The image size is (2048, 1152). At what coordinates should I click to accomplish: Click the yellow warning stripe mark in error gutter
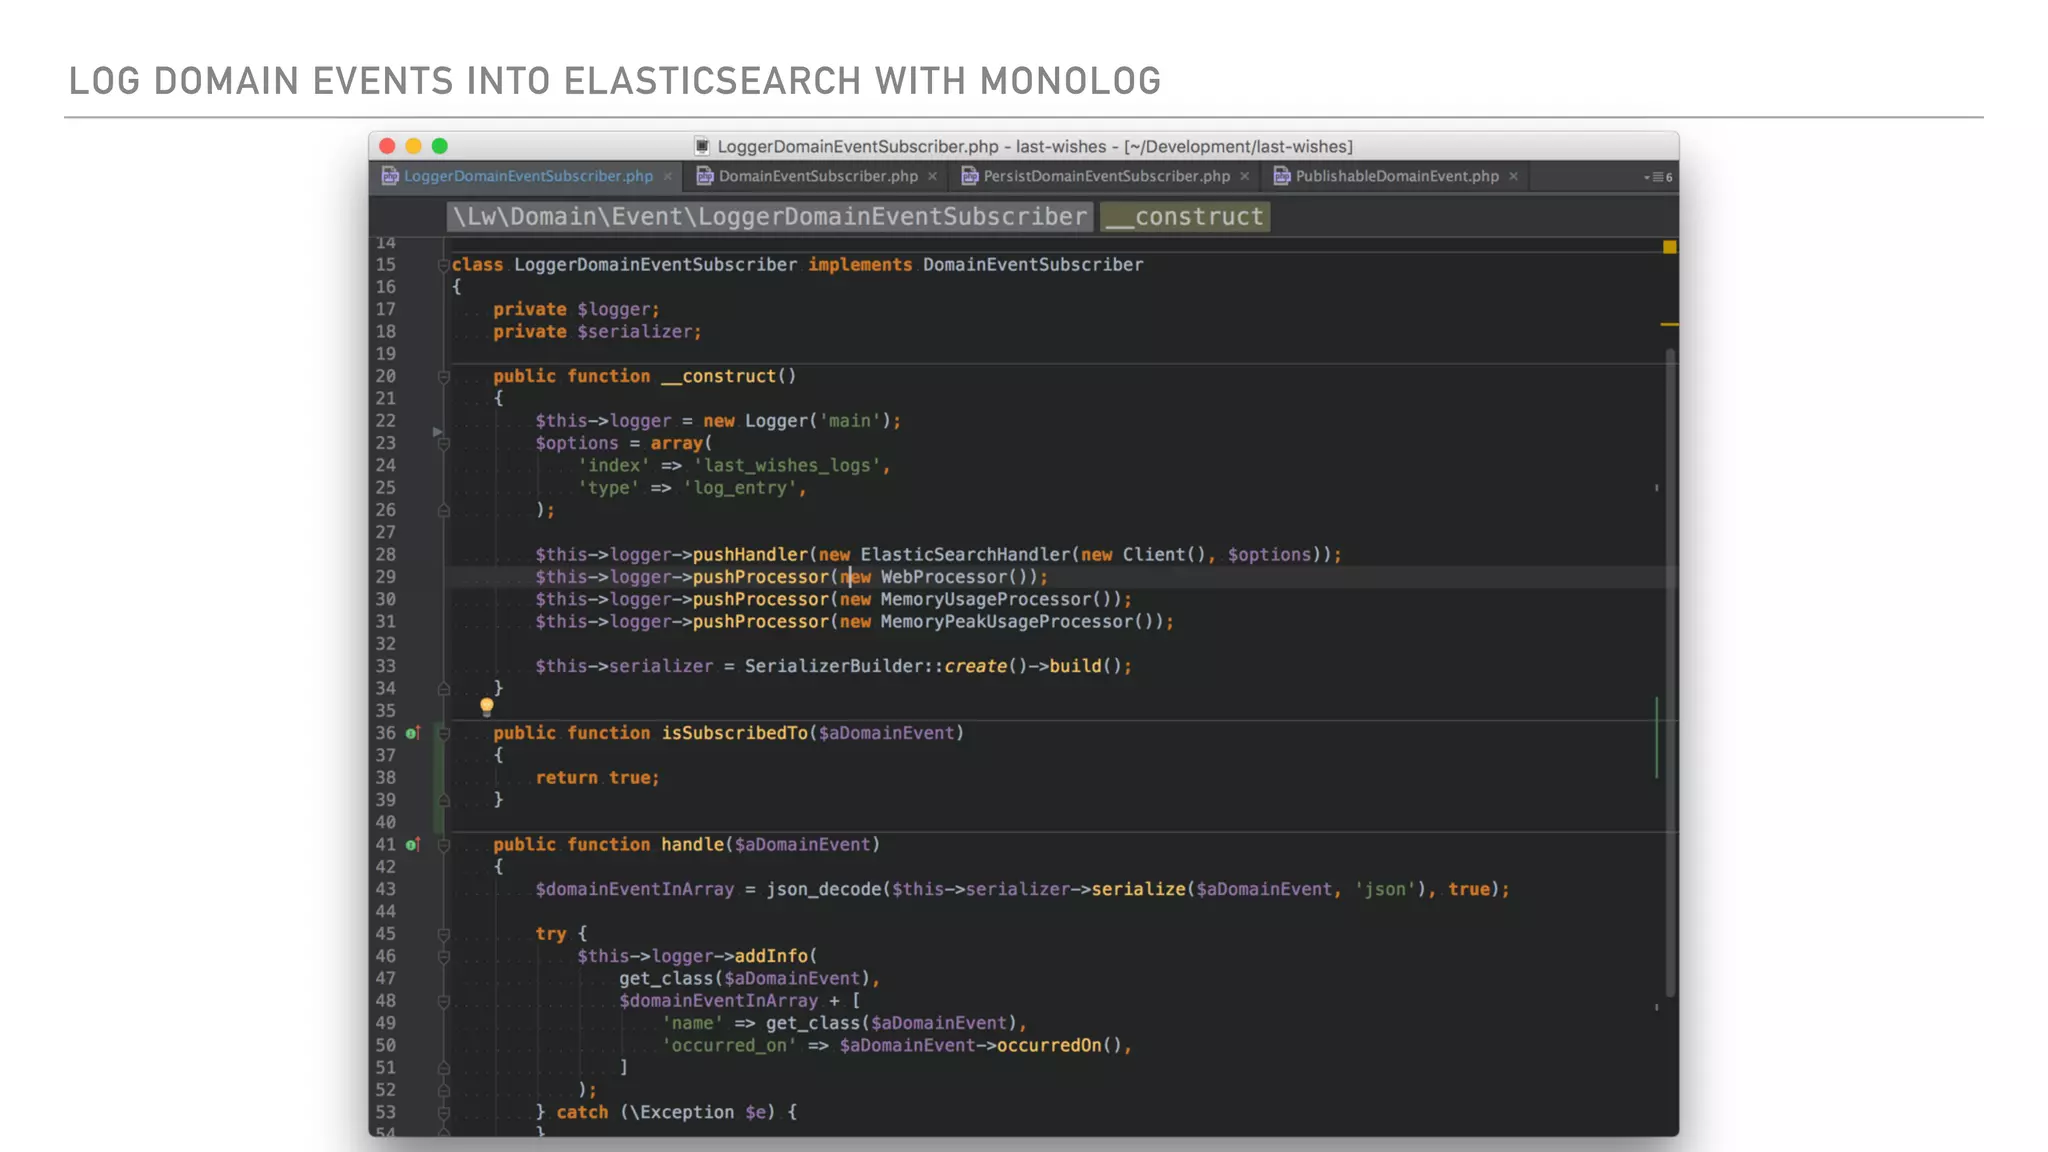click(1669, 325)
